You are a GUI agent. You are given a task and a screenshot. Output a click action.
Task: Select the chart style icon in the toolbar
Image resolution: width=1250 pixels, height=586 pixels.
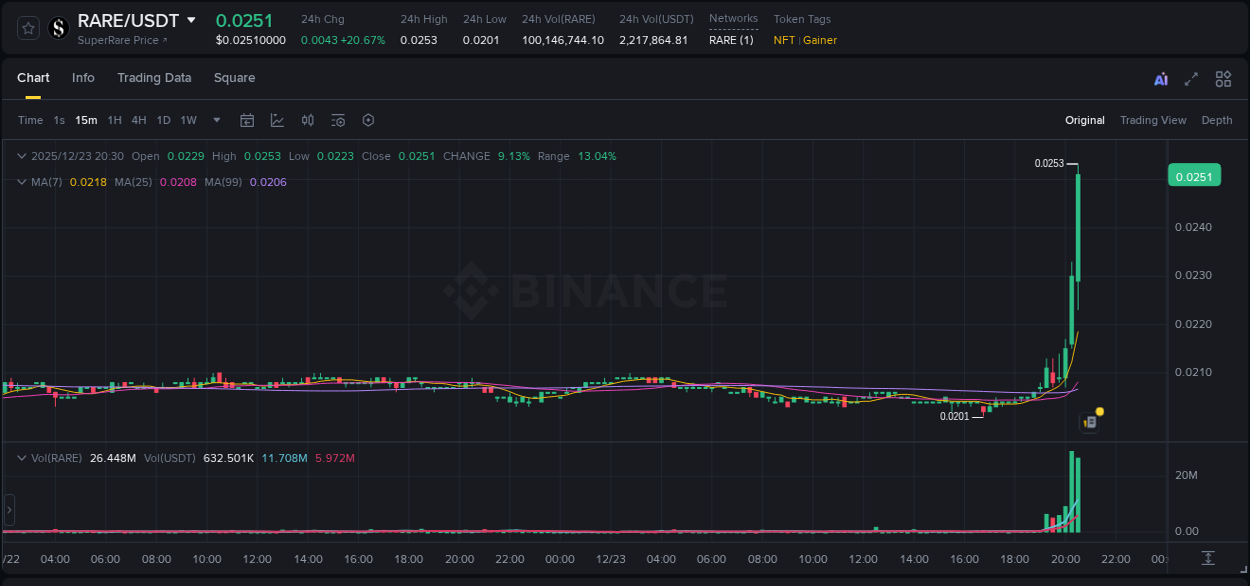(277, 120)
